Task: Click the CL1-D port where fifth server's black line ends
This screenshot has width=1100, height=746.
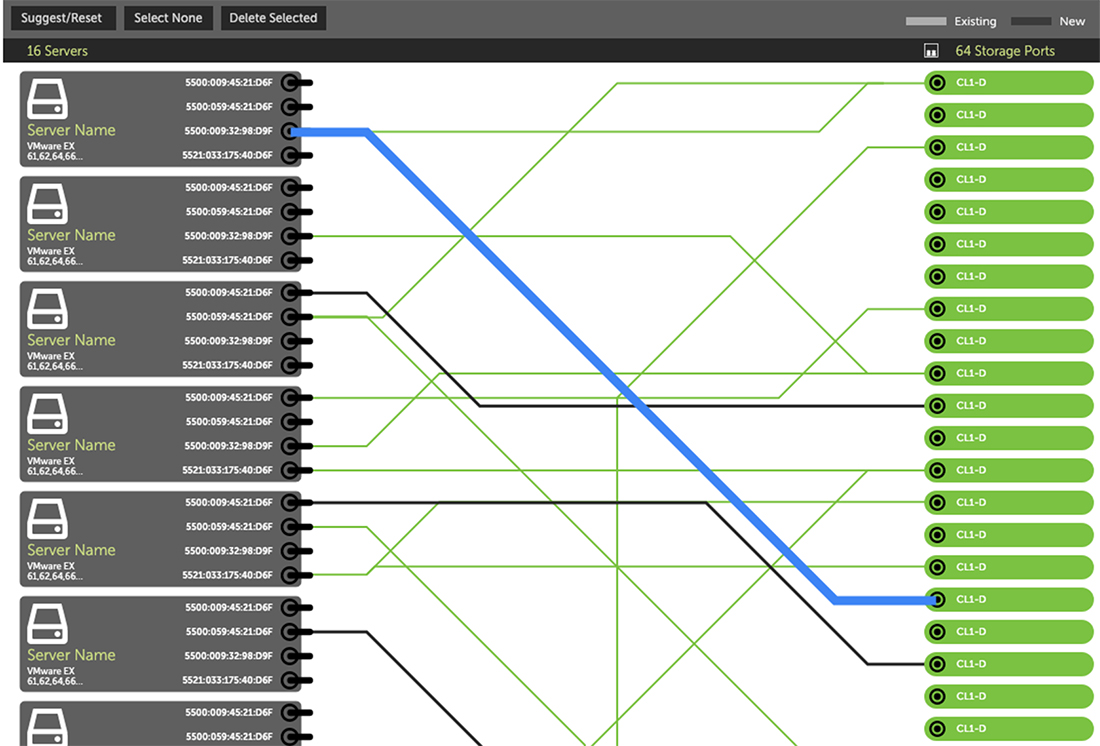Action: [1009, 664]
